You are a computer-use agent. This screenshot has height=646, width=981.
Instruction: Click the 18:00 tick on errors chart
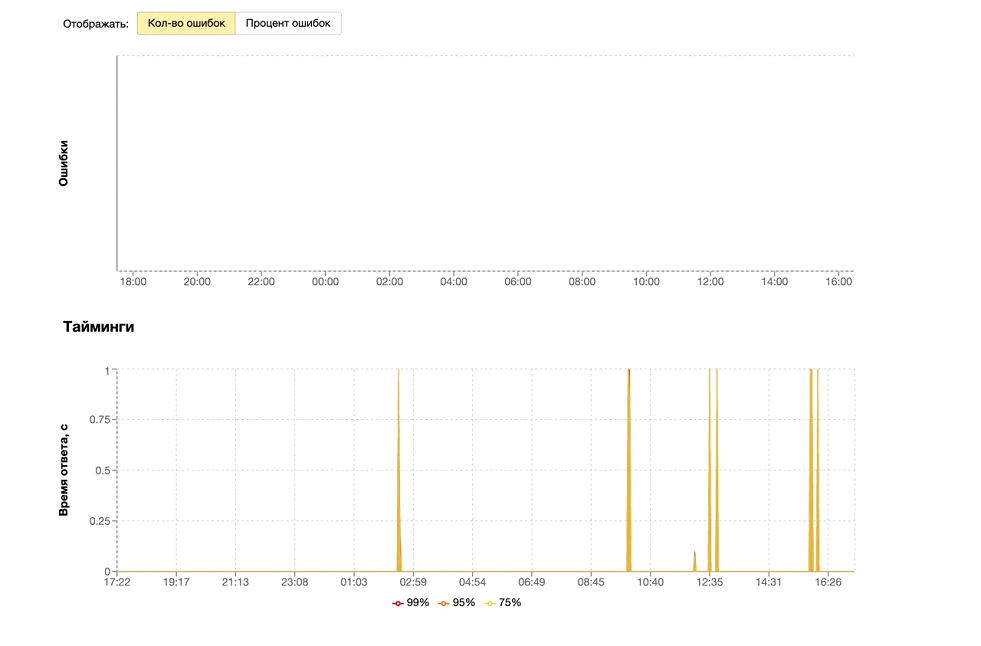point(133,281)
